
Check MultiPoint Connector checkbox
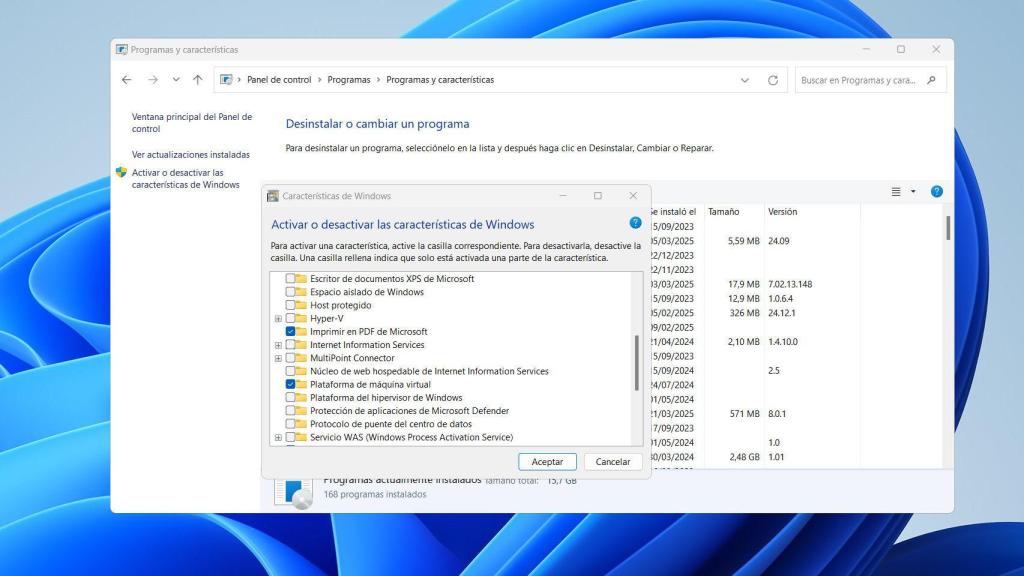click(x=290, y=358)
